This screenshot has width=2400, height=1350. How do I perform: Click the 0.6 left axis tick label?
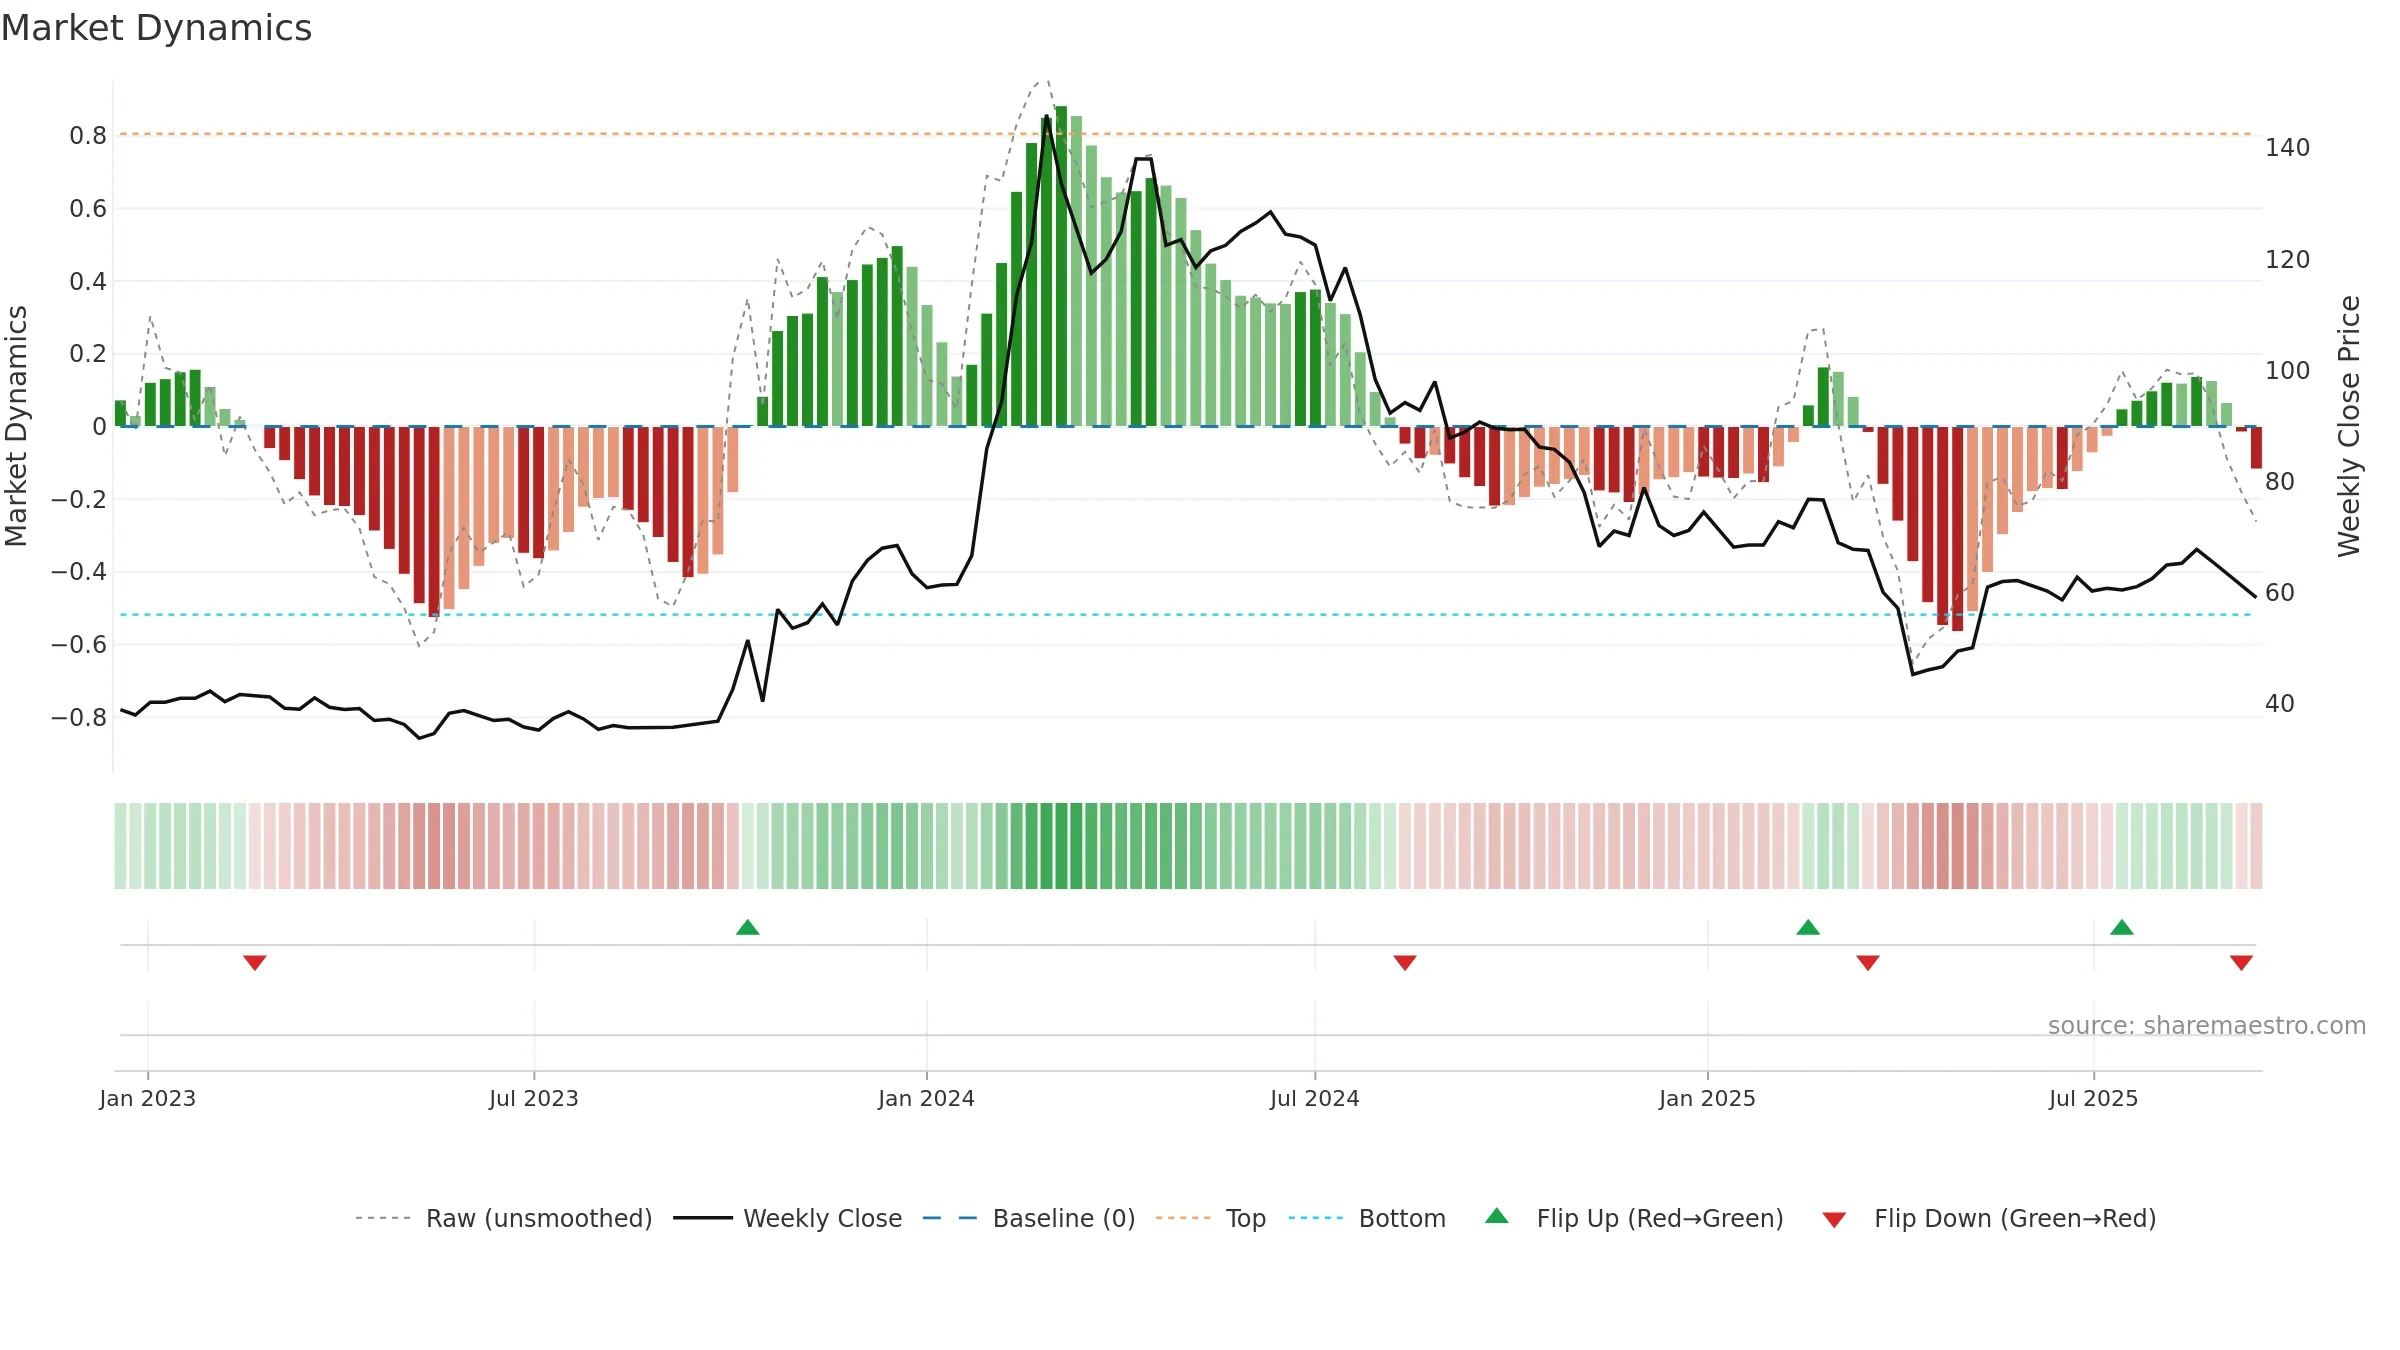(88, 209)
